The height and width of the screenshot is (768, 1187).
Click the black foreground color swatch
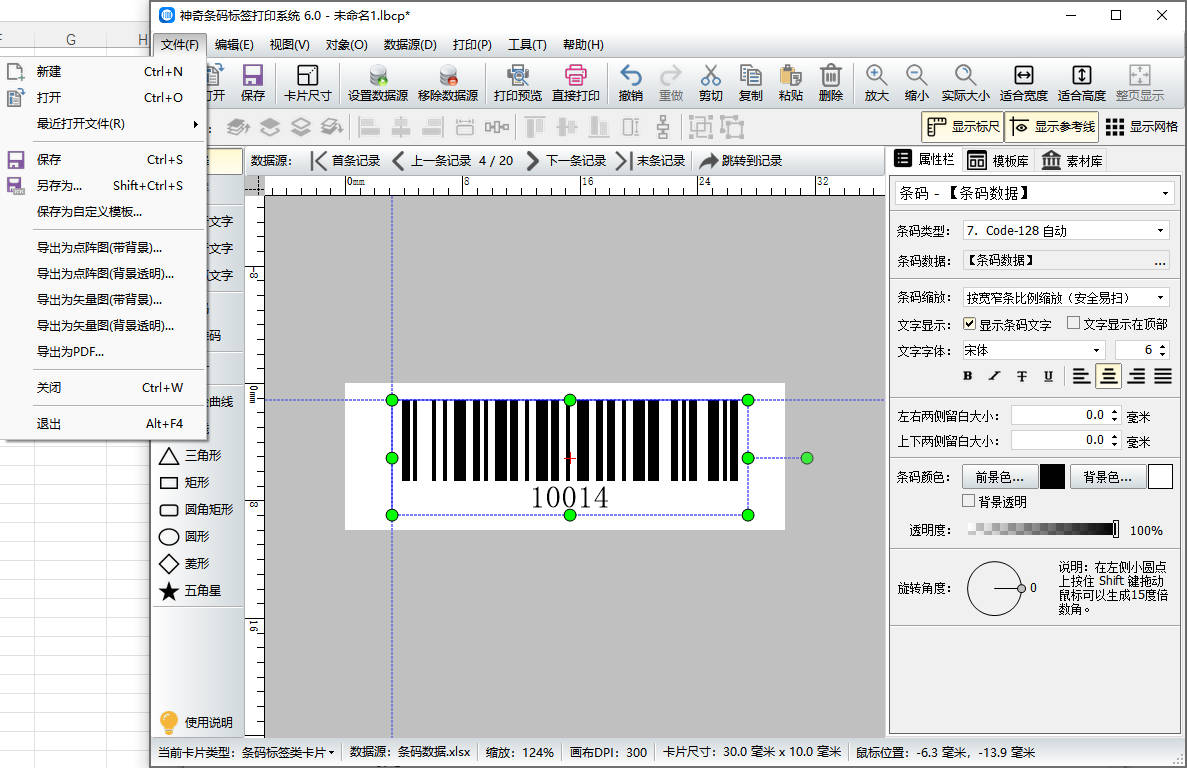click(x=1052, y=477)
